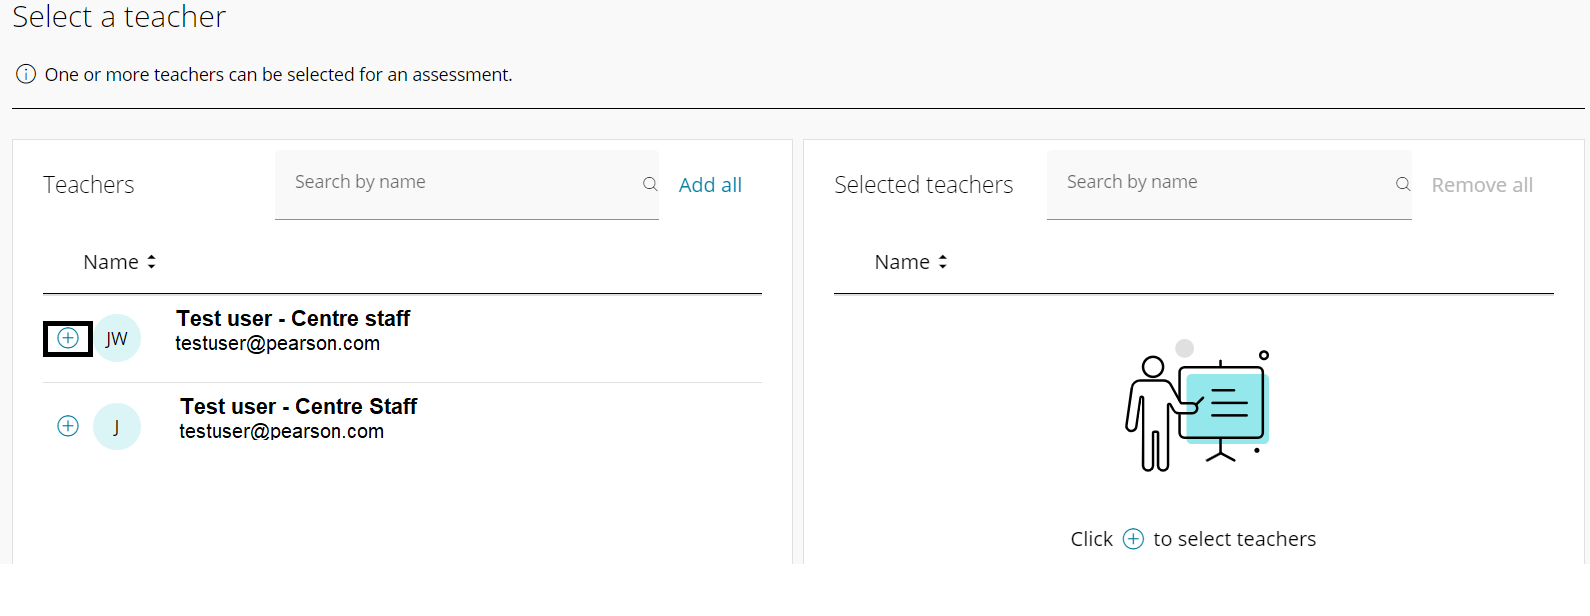Click the 'Selected teachers' panel heading
Viewport: 1590px width, 616px height.
tap(923, 185)
